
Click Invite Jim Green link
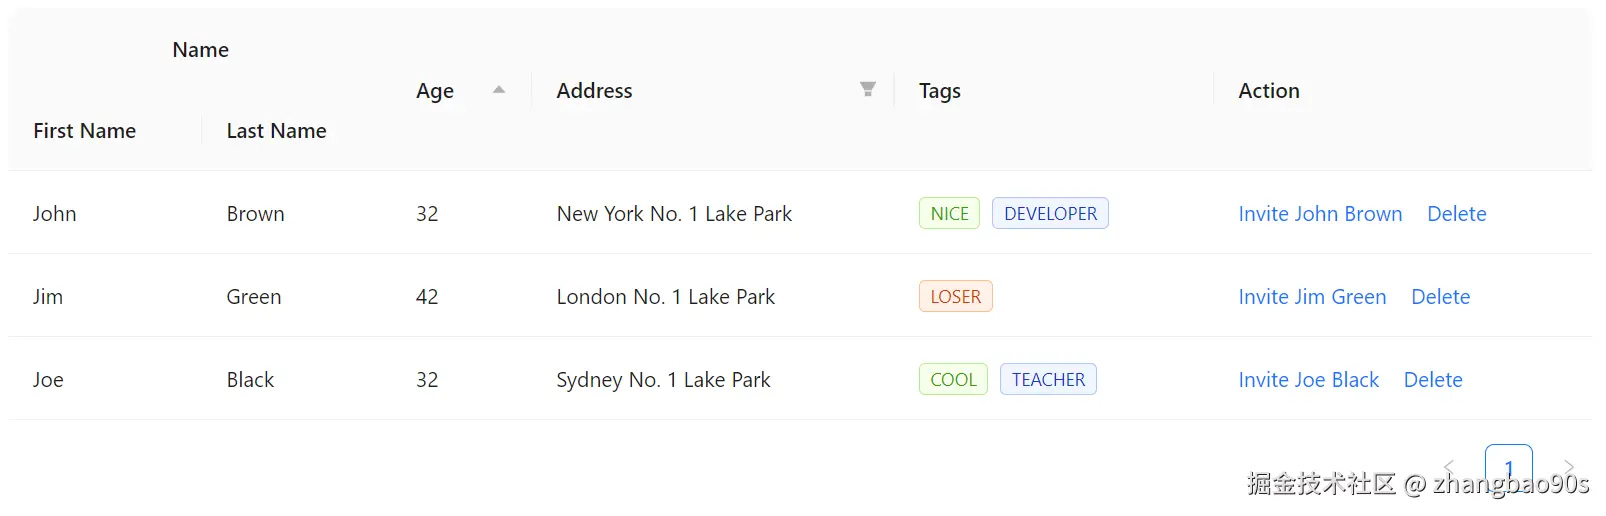1312,297
